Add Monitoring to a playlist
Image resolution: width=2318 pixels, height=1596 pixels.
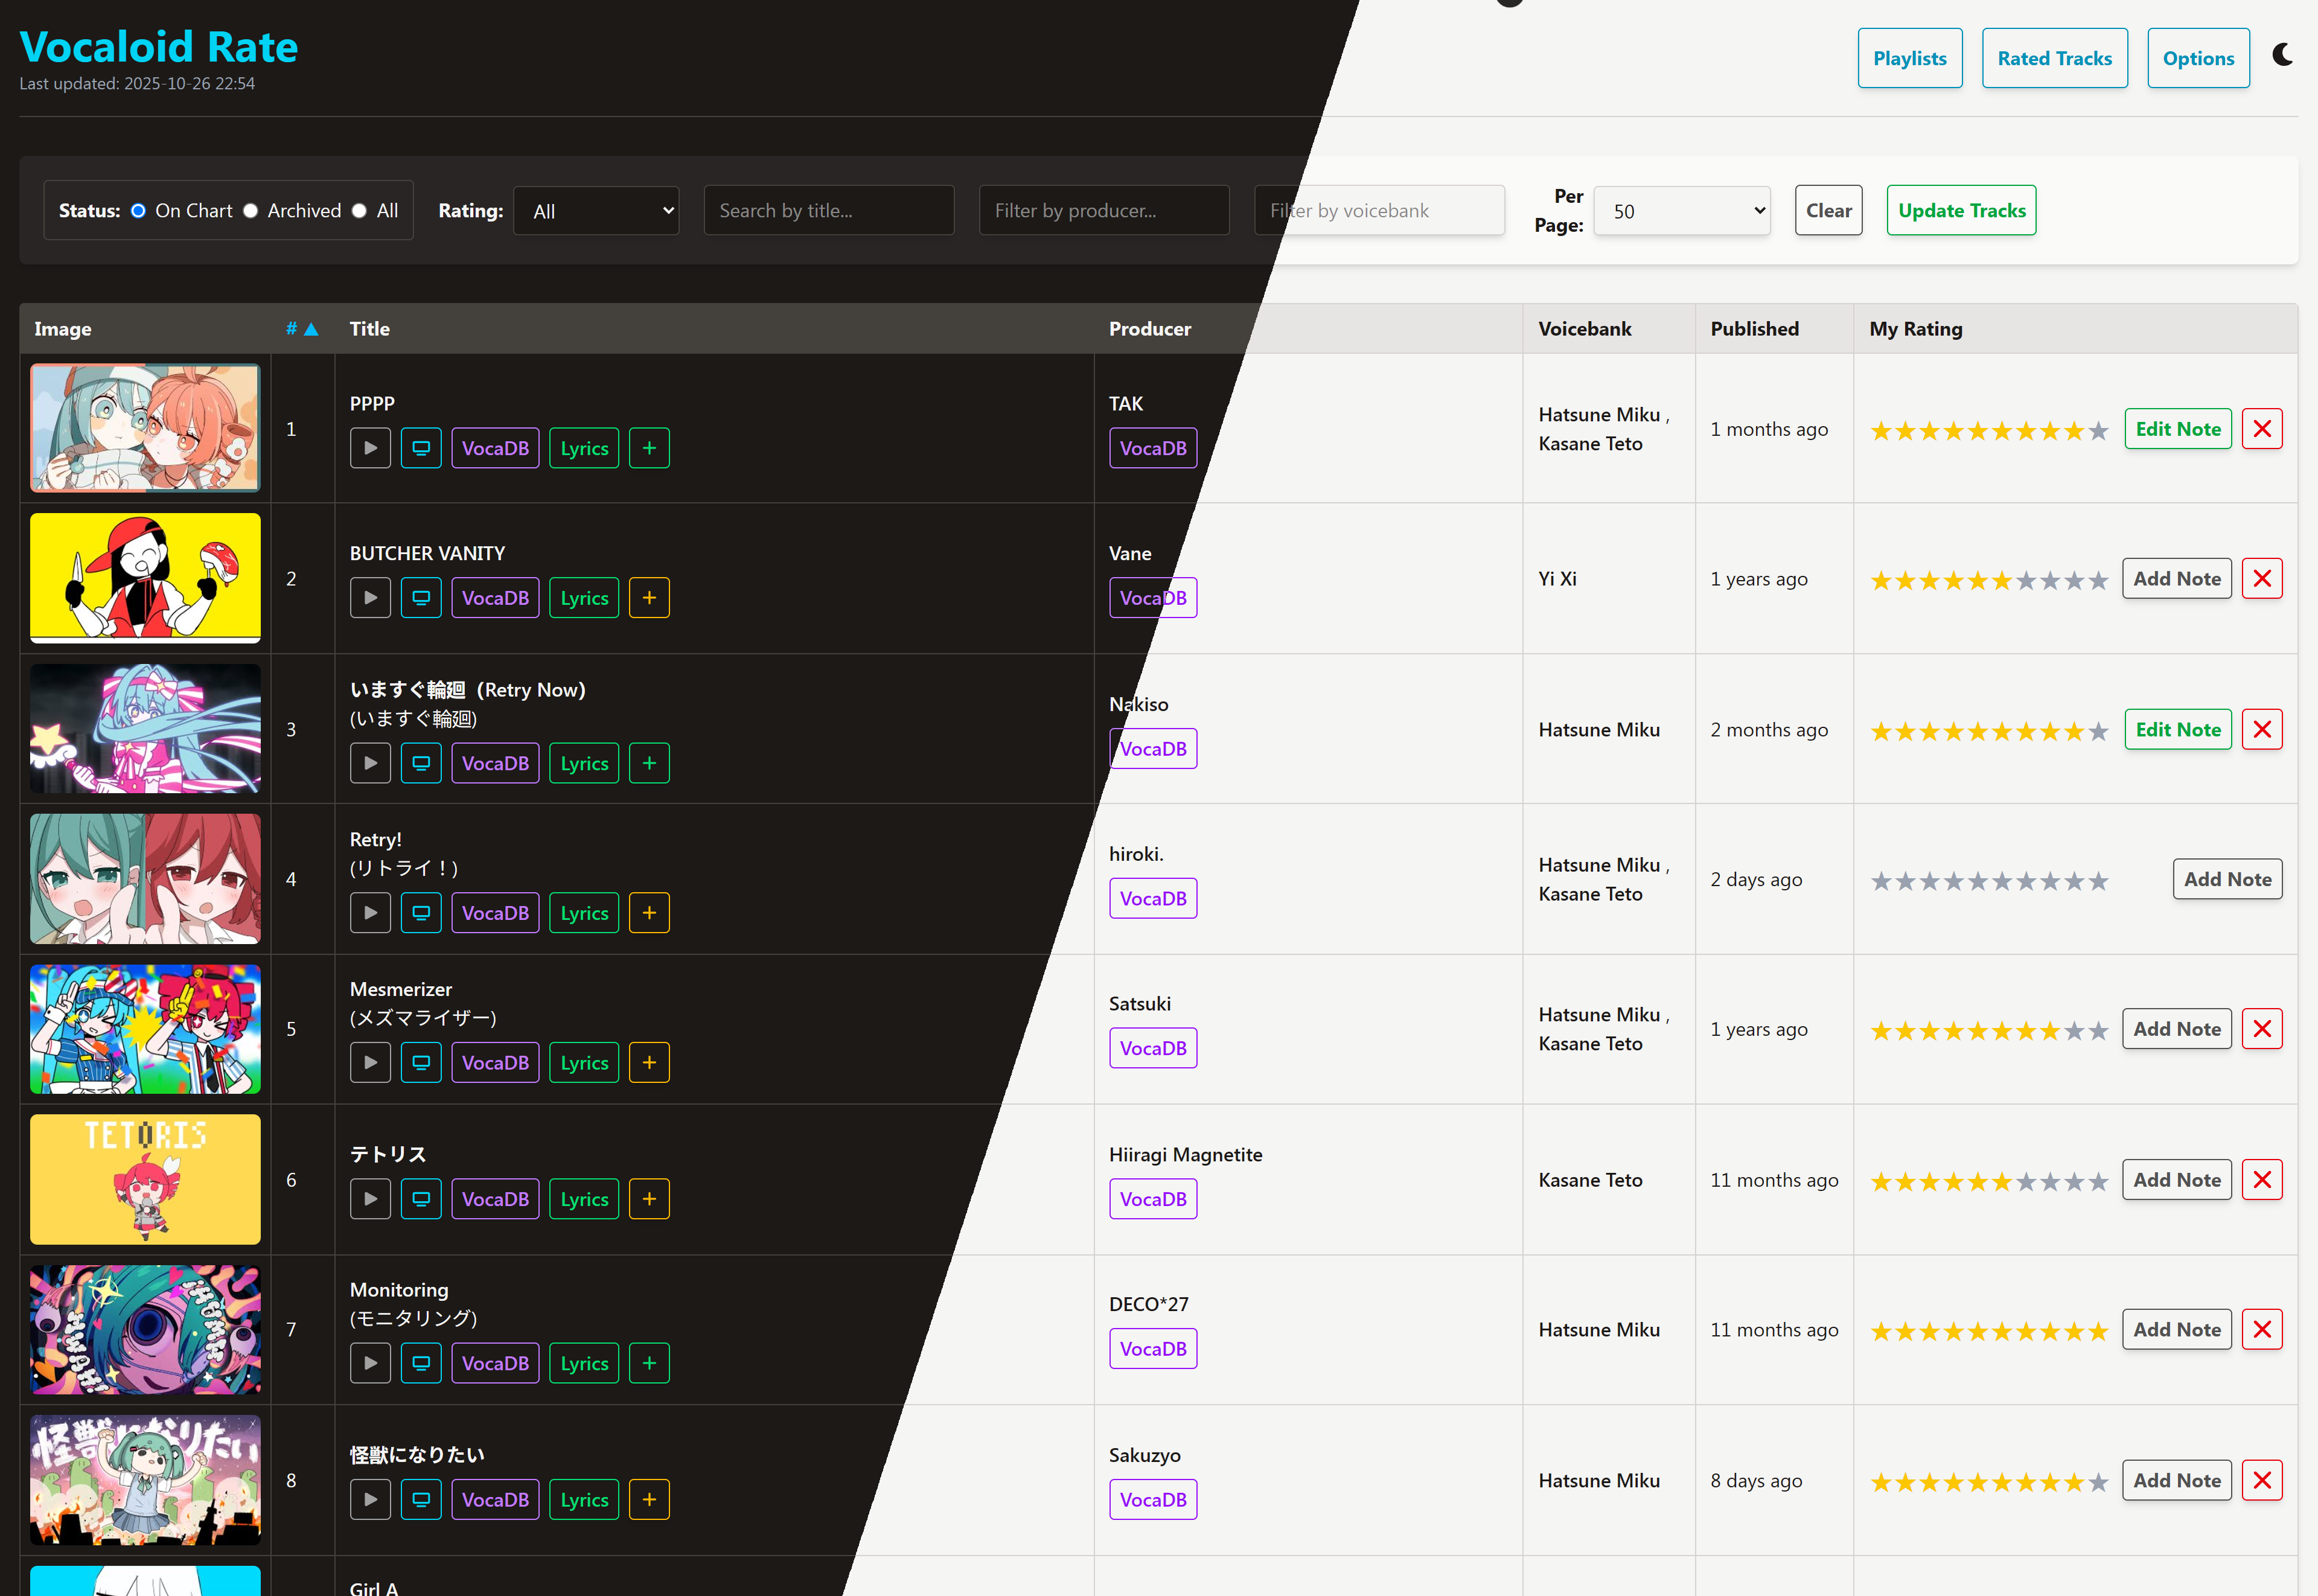(649, 1363)
